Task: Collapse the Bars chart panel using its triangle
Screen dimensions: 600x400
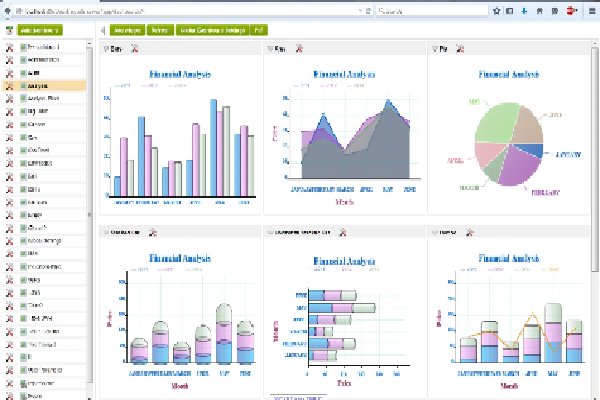Action: tap(106, 48)
